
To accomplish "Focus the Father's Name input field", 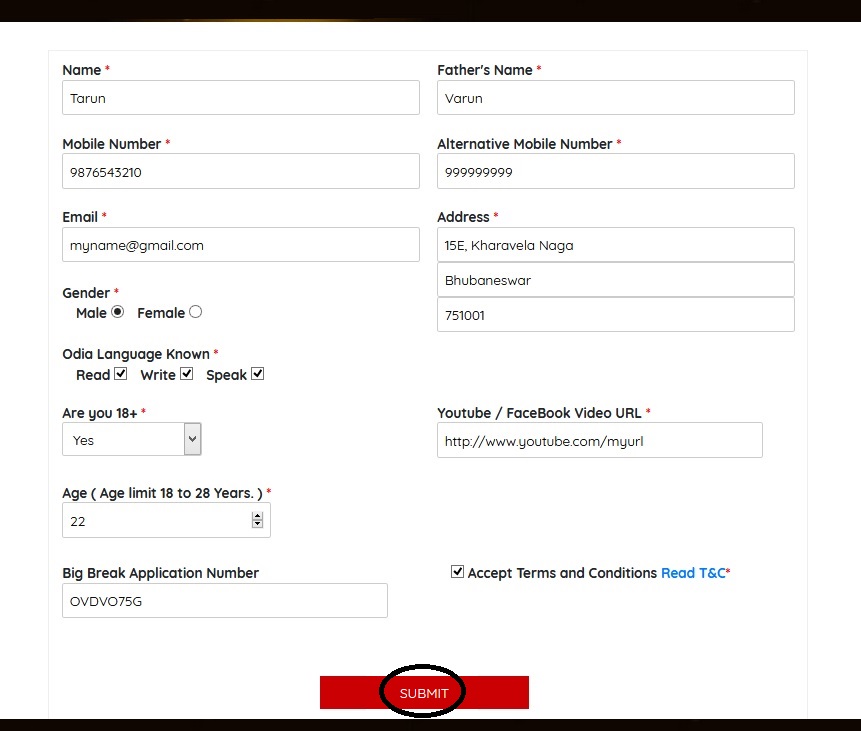I will coord(615,98).
